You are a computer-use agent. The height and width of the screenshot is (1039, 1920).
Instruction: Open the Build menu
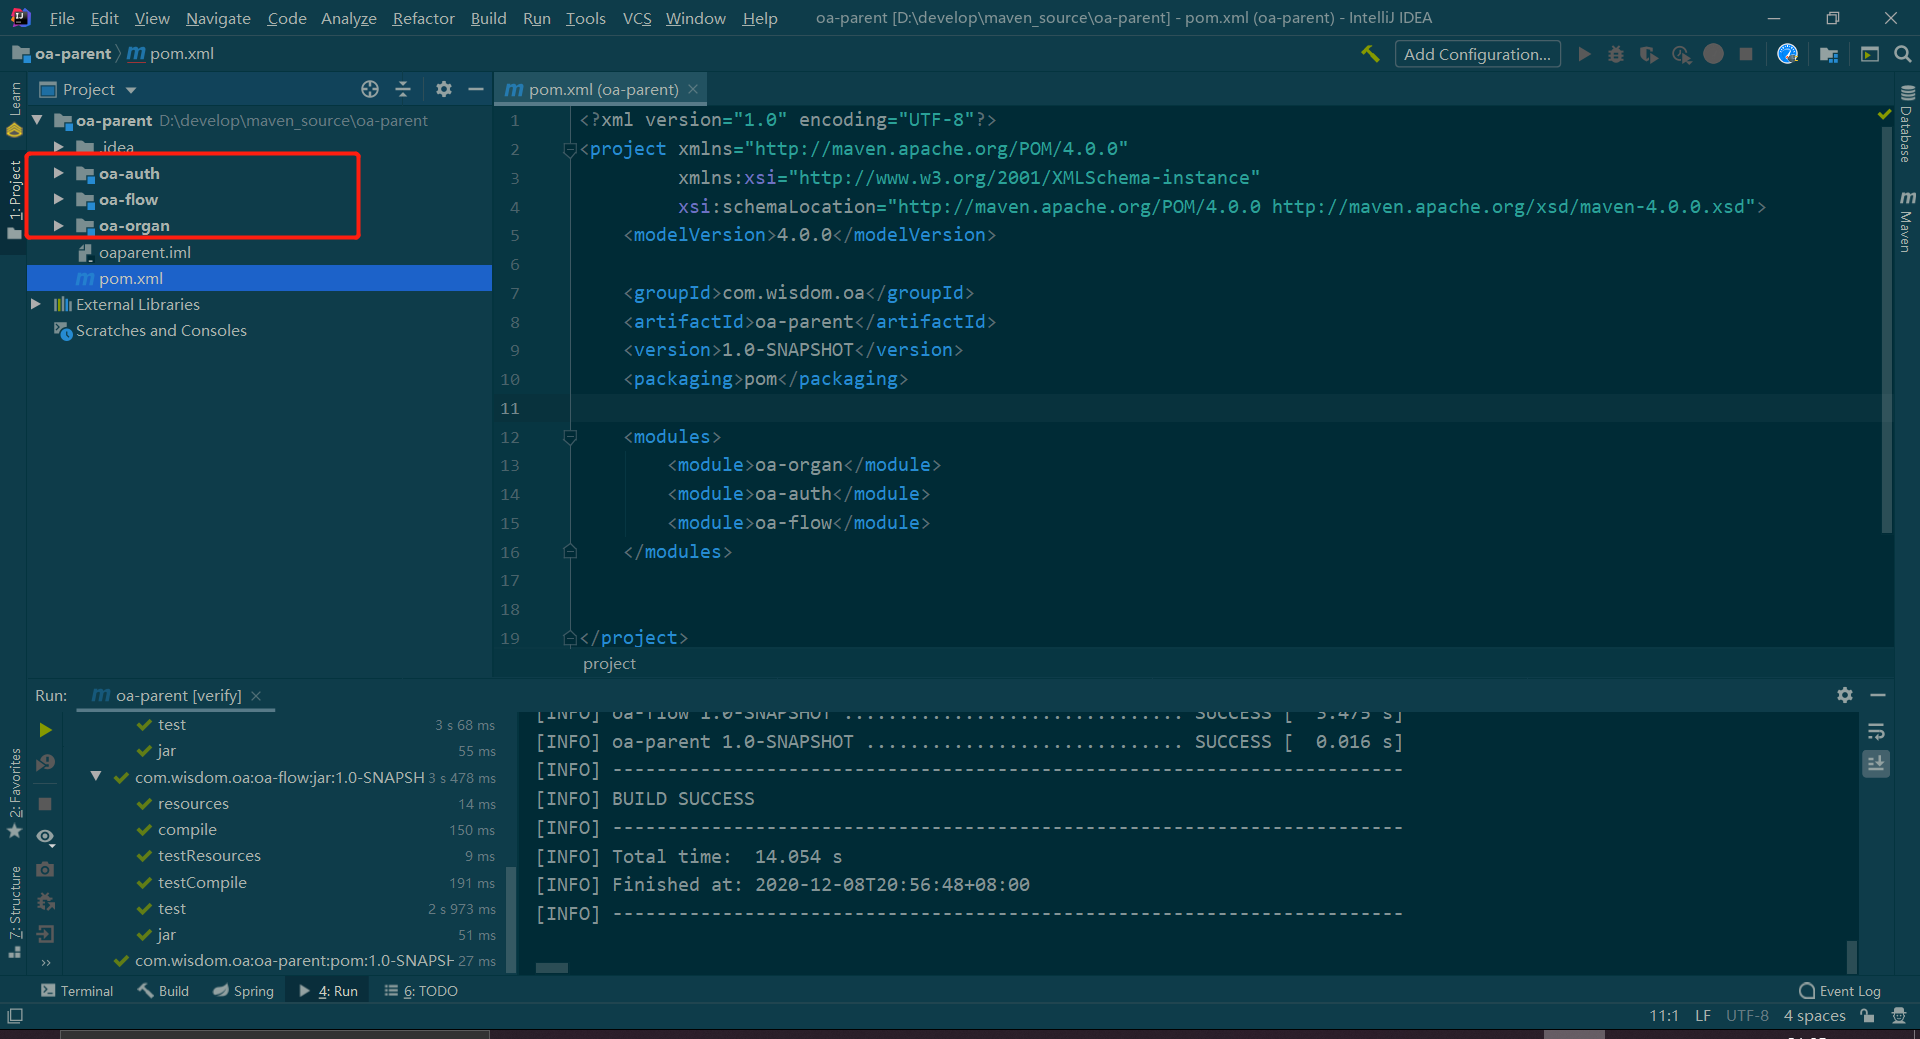[x=488, y=18]
